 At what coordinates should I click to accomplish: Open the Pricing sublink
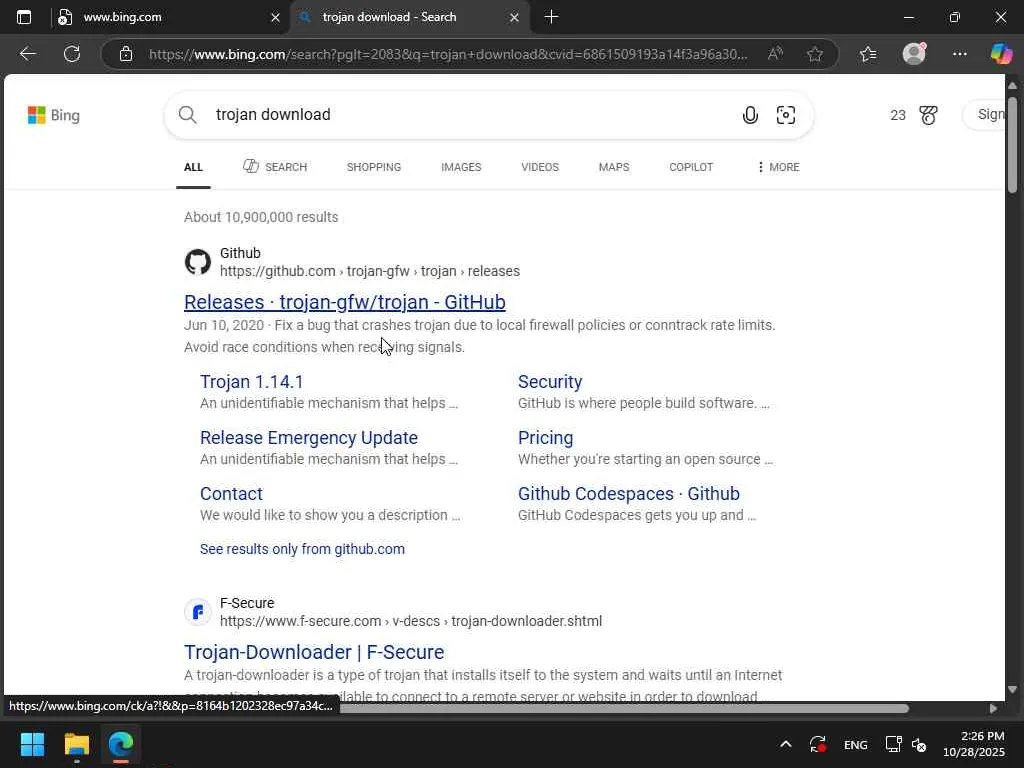[x=545, y=438]
